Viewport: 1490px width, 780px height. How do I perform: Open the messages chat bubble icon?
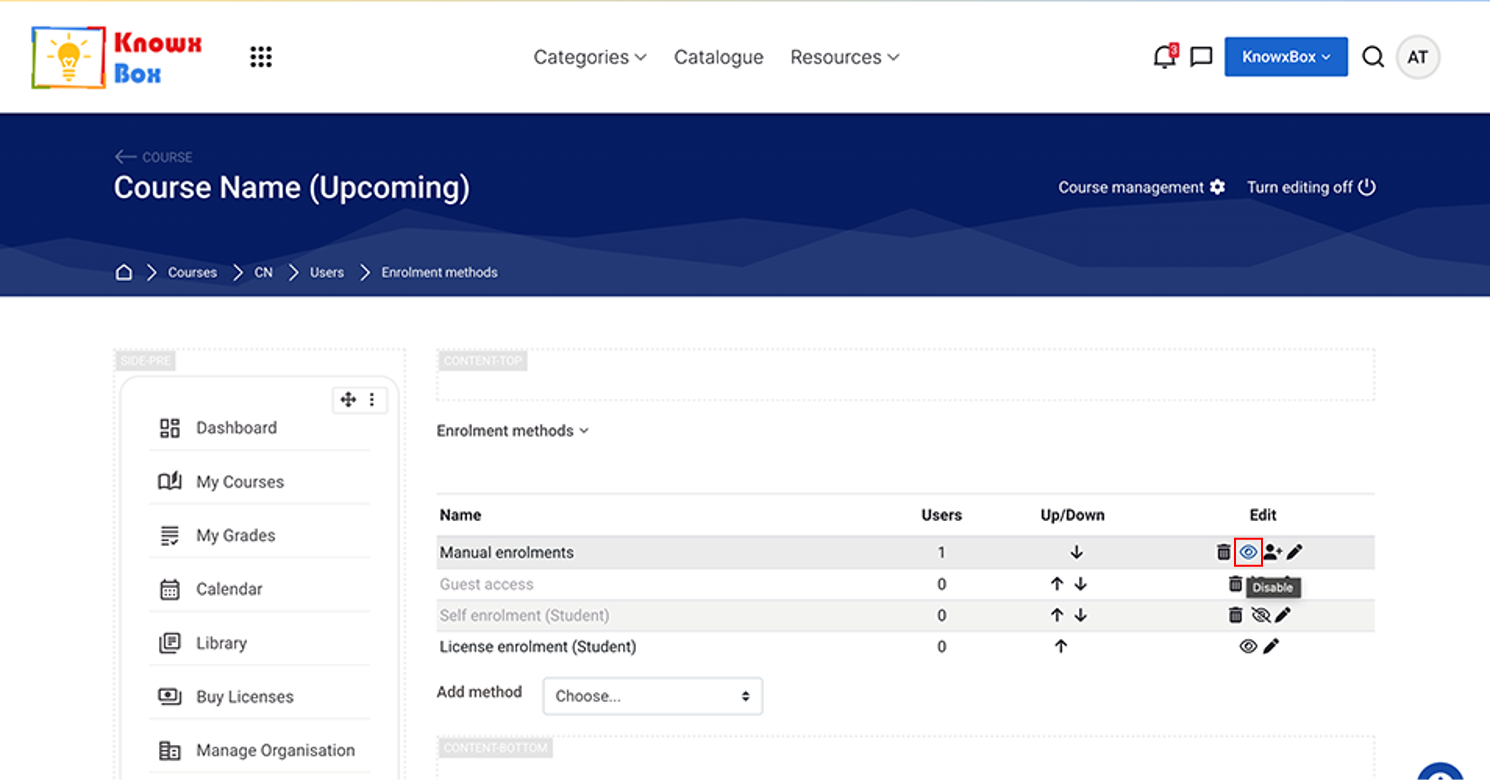point(1201,57)
